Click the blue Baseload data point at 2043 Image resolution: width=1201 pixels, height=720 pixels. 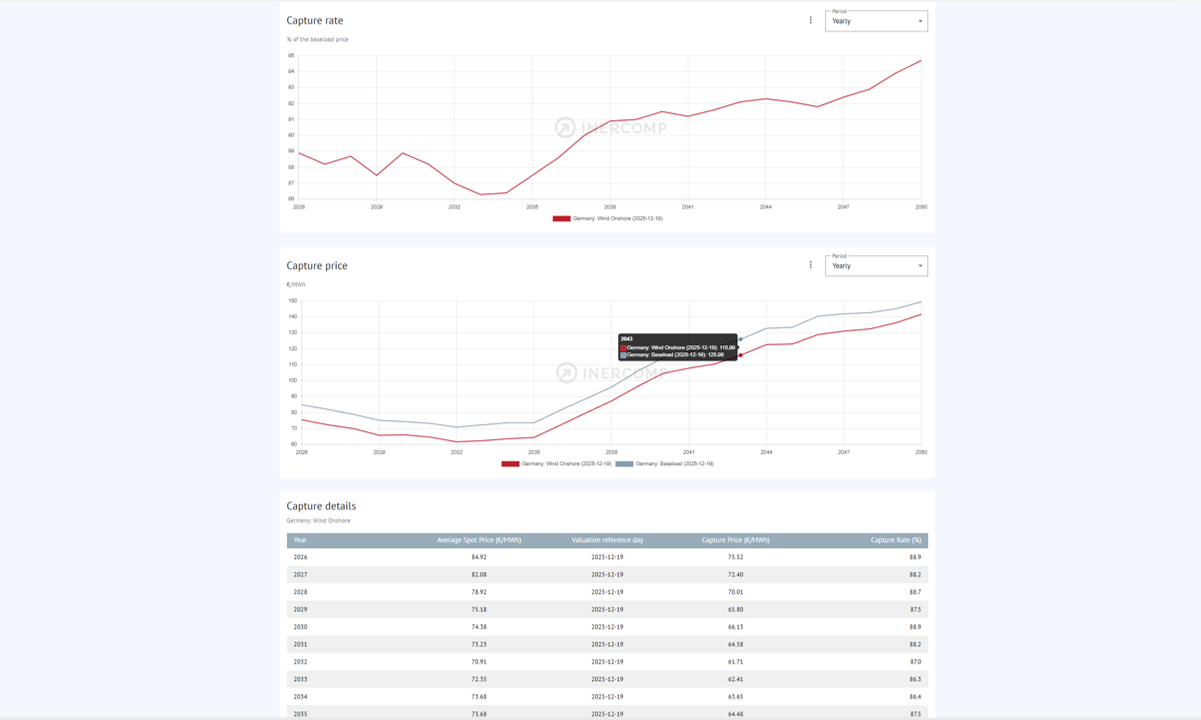point(740,340)
